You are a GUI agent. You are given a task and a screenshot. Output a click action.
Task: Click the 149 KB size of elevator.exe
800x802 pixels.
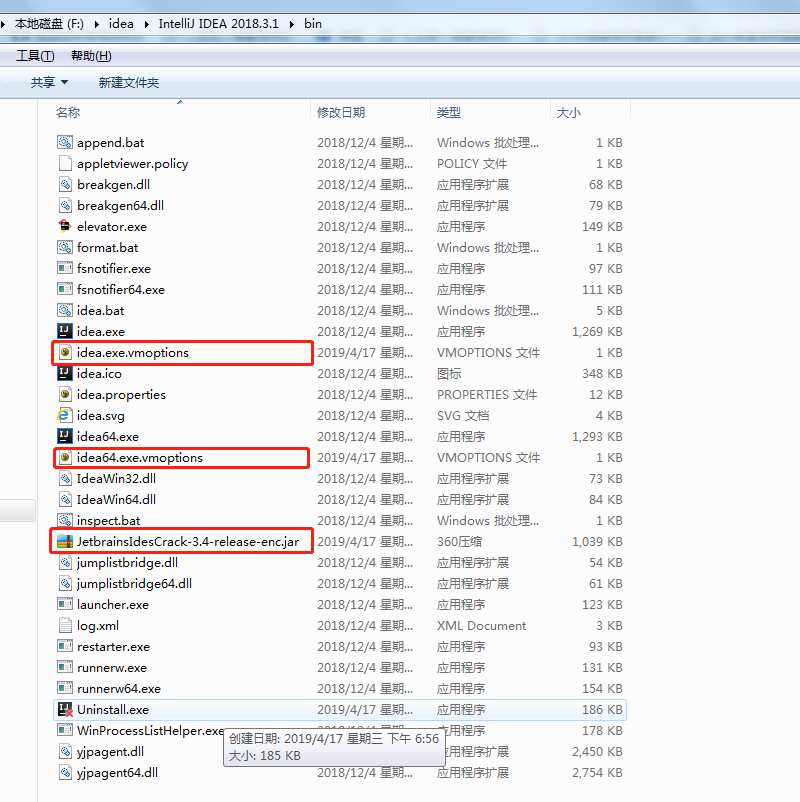pos(602,227)
